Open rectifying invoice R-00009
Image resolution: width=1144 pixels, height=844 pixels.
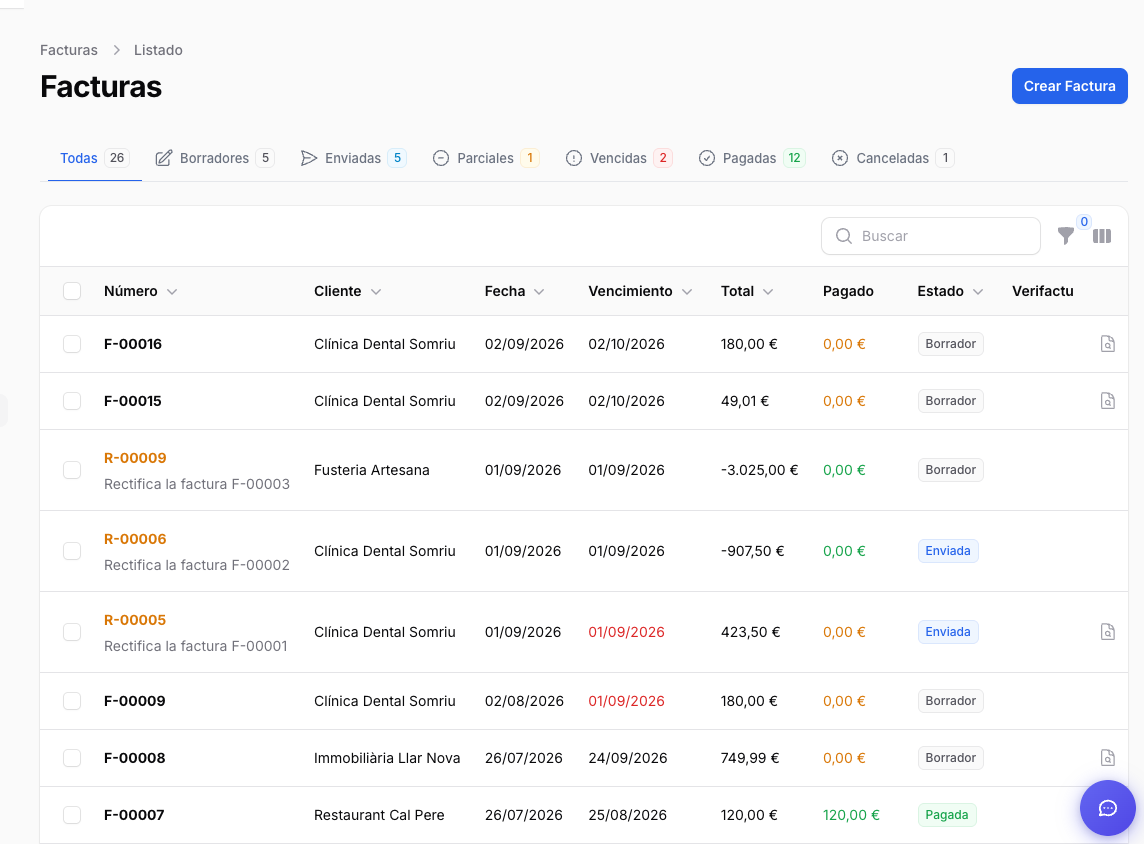pos(135,457)
